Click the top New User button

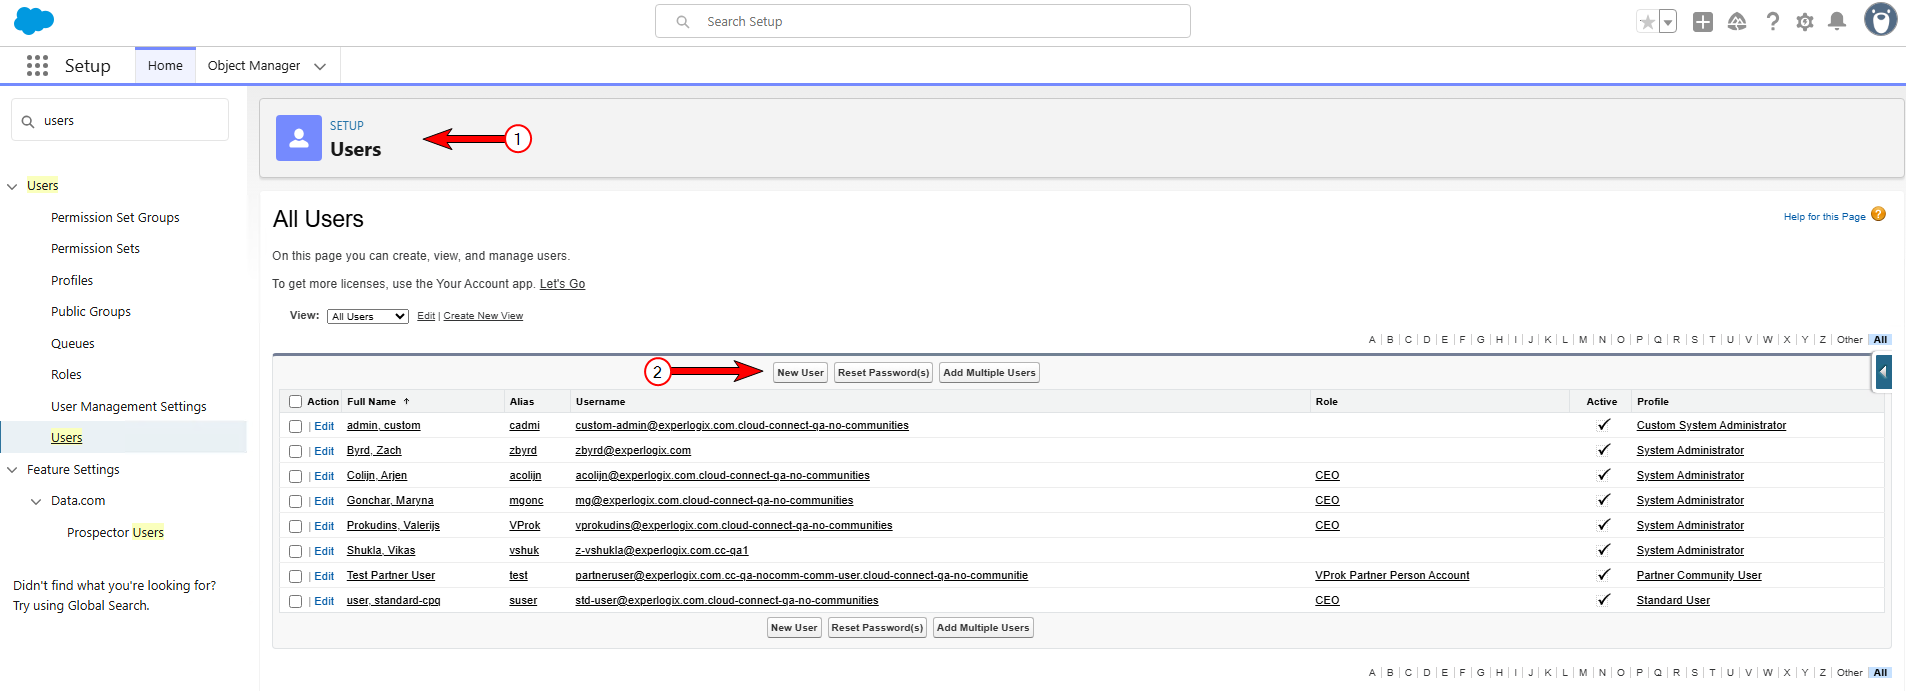(x=800, y=373)
